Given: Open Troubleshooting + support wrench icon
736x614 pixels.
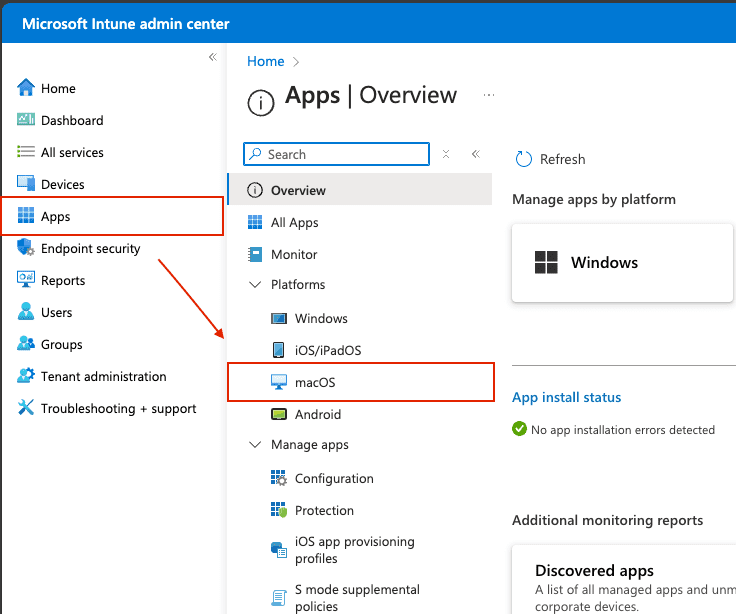Looking at the screenshot, I should pyautogui.click(x=26, y=408).
